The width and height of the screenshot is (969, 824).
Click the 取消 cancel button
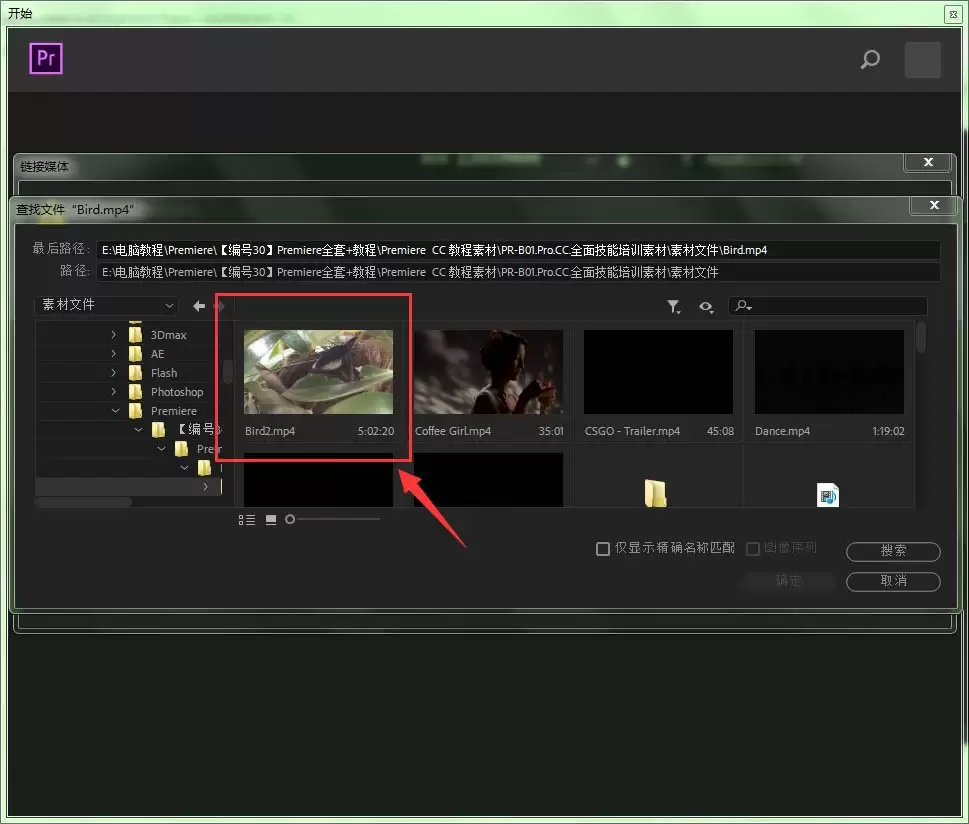(x=893, y=581)
